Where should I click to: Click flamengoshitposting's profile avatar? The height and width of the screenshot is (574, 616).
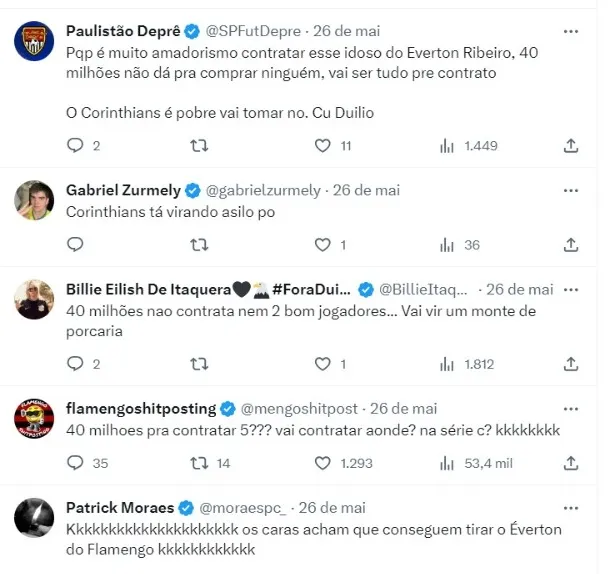click(x=34, y=419)
